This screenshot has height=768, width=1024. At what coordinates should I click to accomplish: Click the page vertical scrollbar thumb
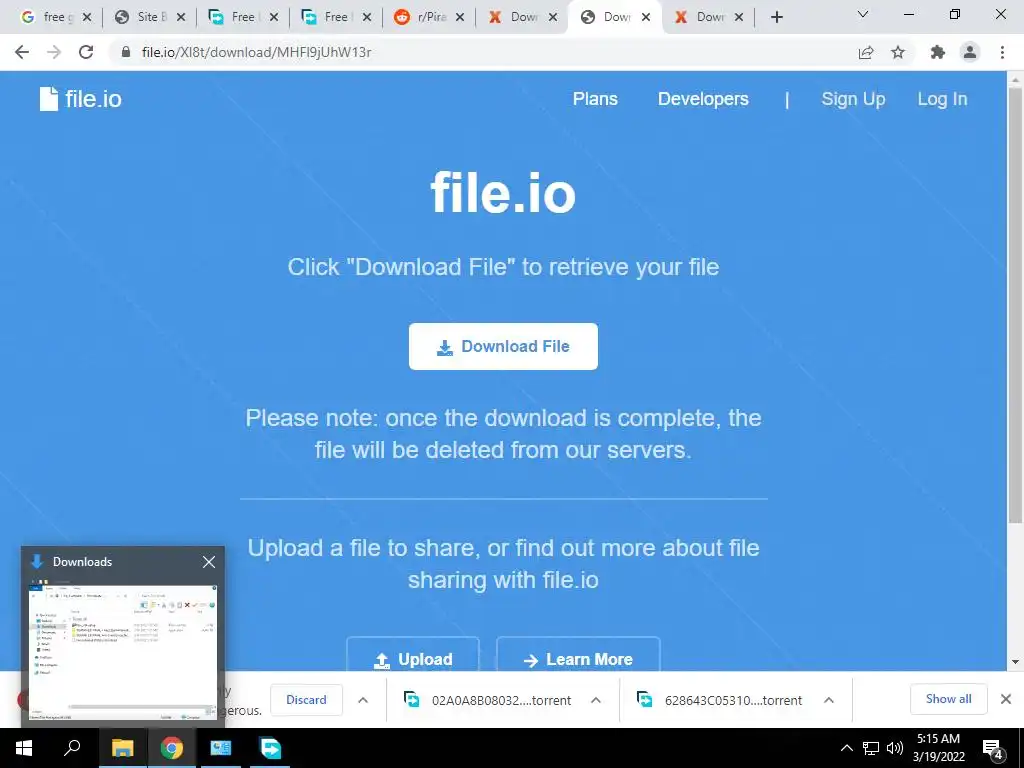click(x=1015, y=304)
